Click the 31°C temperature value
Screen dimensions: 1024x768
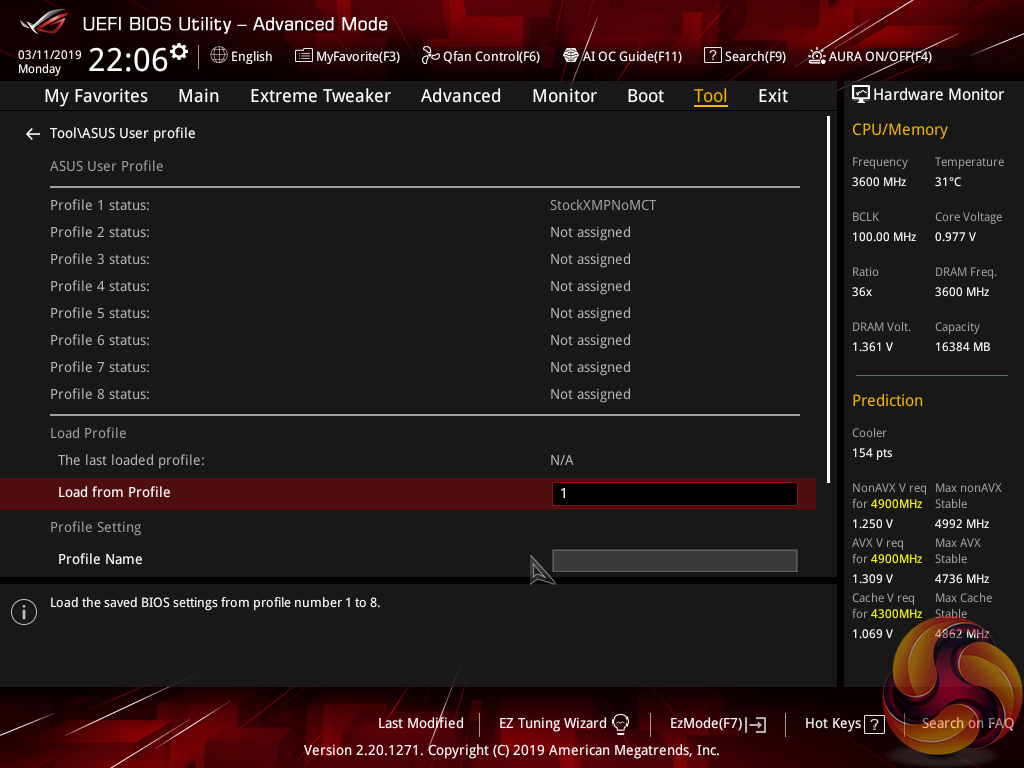pyautogui.click(x=948, y=182)
